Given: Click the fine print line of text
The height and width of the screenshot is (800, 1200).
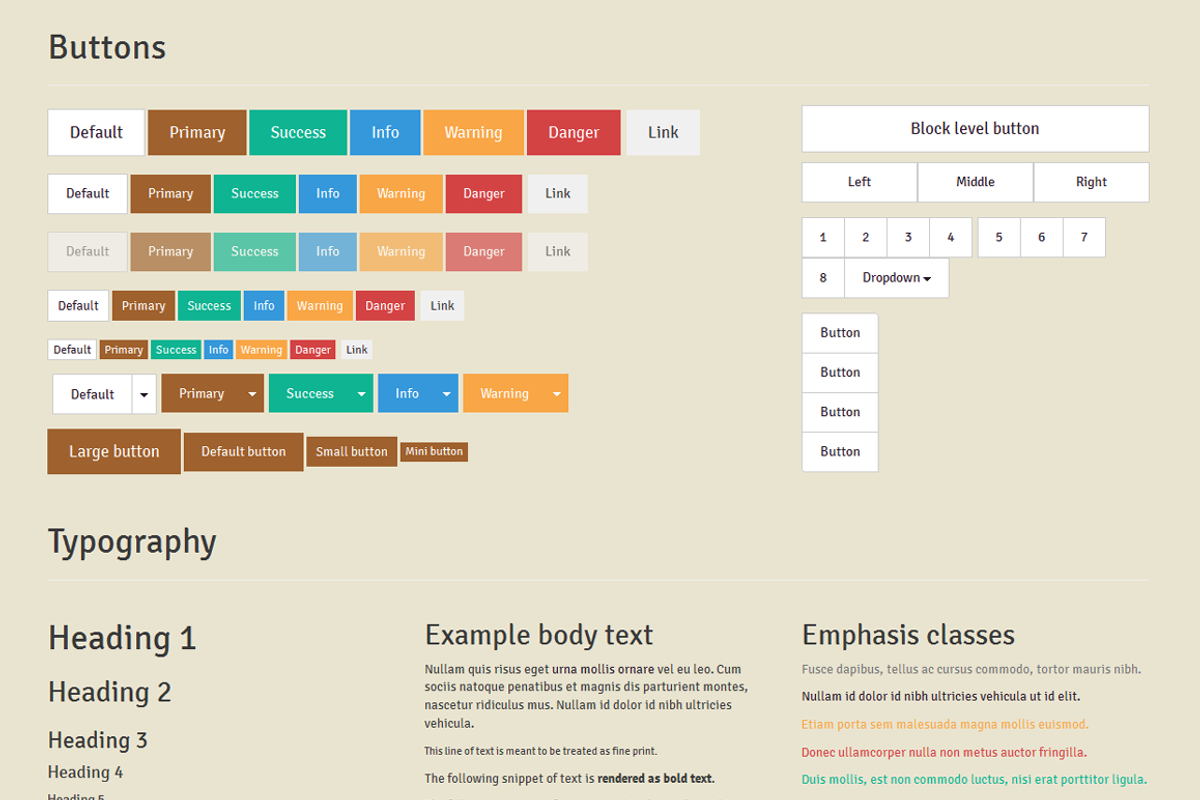Looking at the screenshot, I should tap(541, 751).
